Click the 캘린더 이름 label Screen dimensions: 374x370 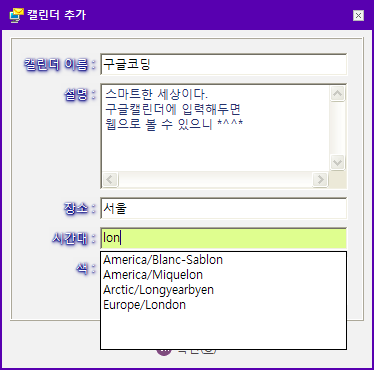click(59, 64)
